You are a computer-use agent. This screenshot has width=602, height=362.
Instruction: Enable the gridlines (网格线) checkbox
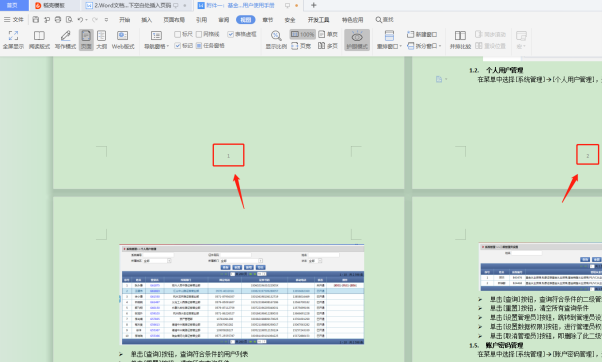pos(199,35)
